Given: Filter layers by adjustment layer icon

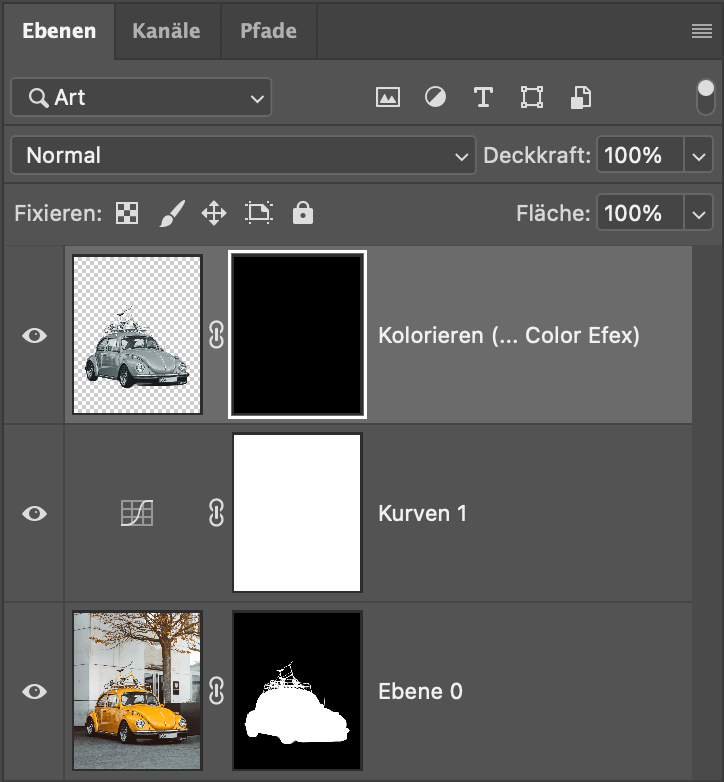Looking at the screenshot, I should (x=435, y=97).
